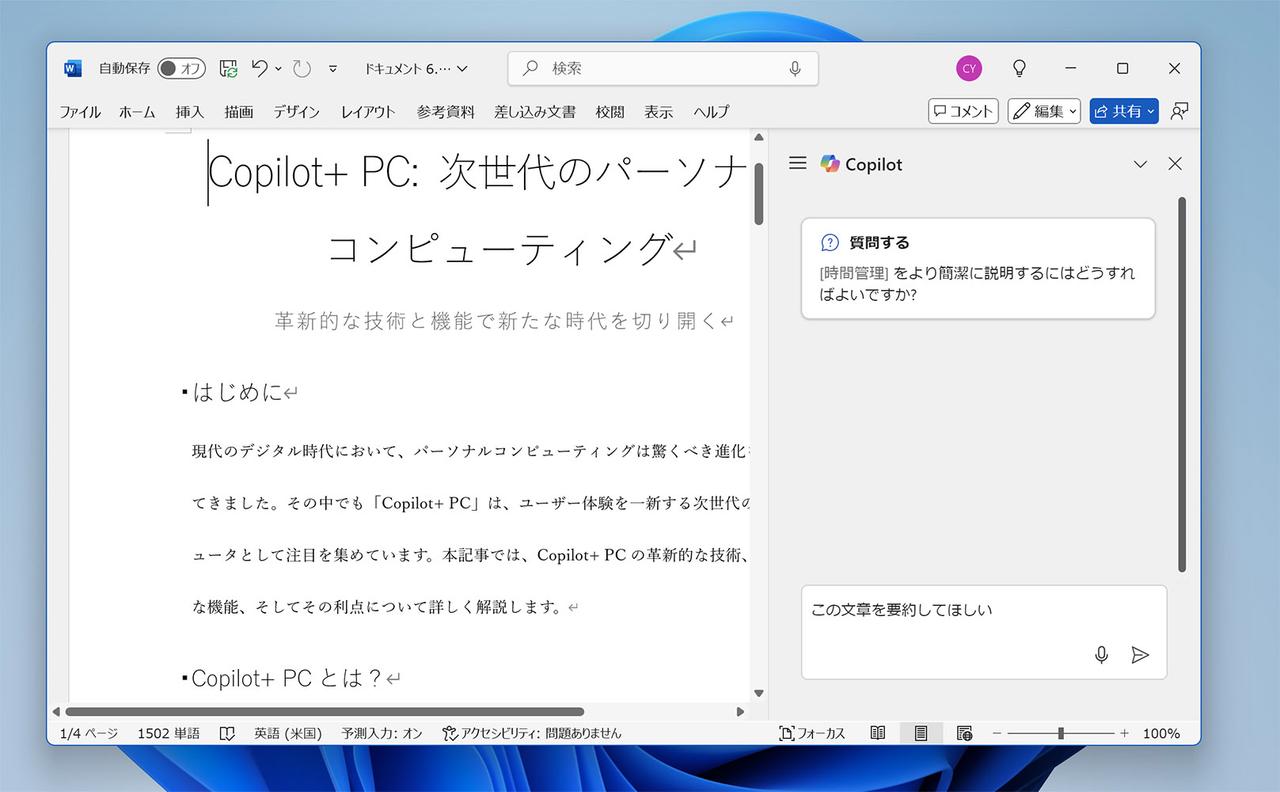Open the 編集 mode dropdown
The width and height of the screenshot is (1280, 792).
[1044, 111]
